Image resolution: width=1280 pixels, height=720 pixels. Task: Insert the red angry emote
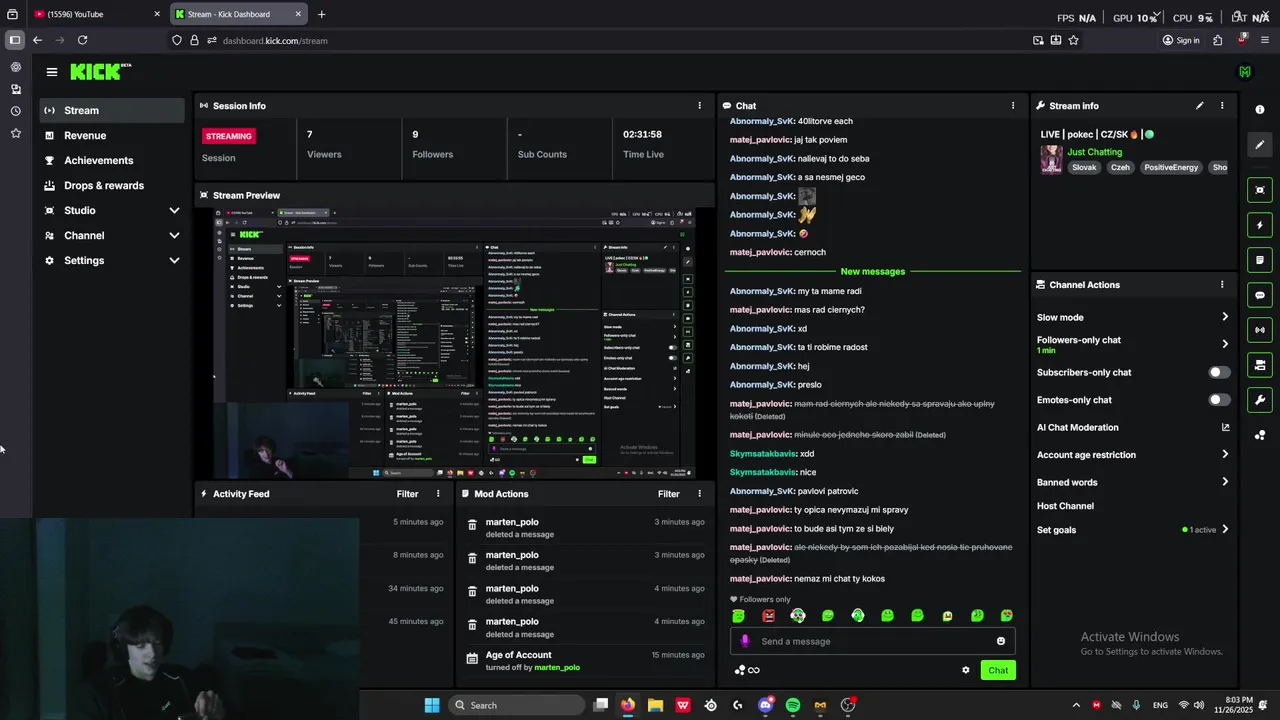[x=768, y=616]
